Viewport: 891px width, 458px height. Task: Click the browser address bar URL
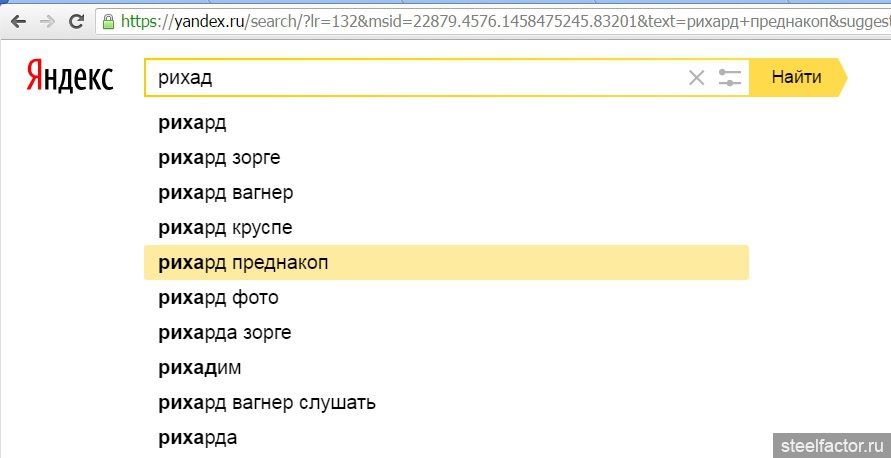pos(492,22)
